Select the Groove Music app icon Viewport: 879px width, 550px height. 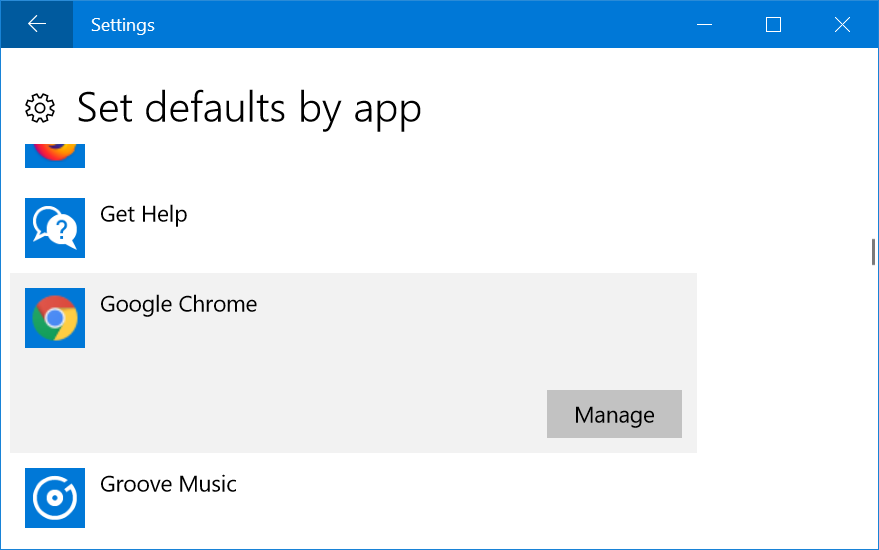pos(55,498)
